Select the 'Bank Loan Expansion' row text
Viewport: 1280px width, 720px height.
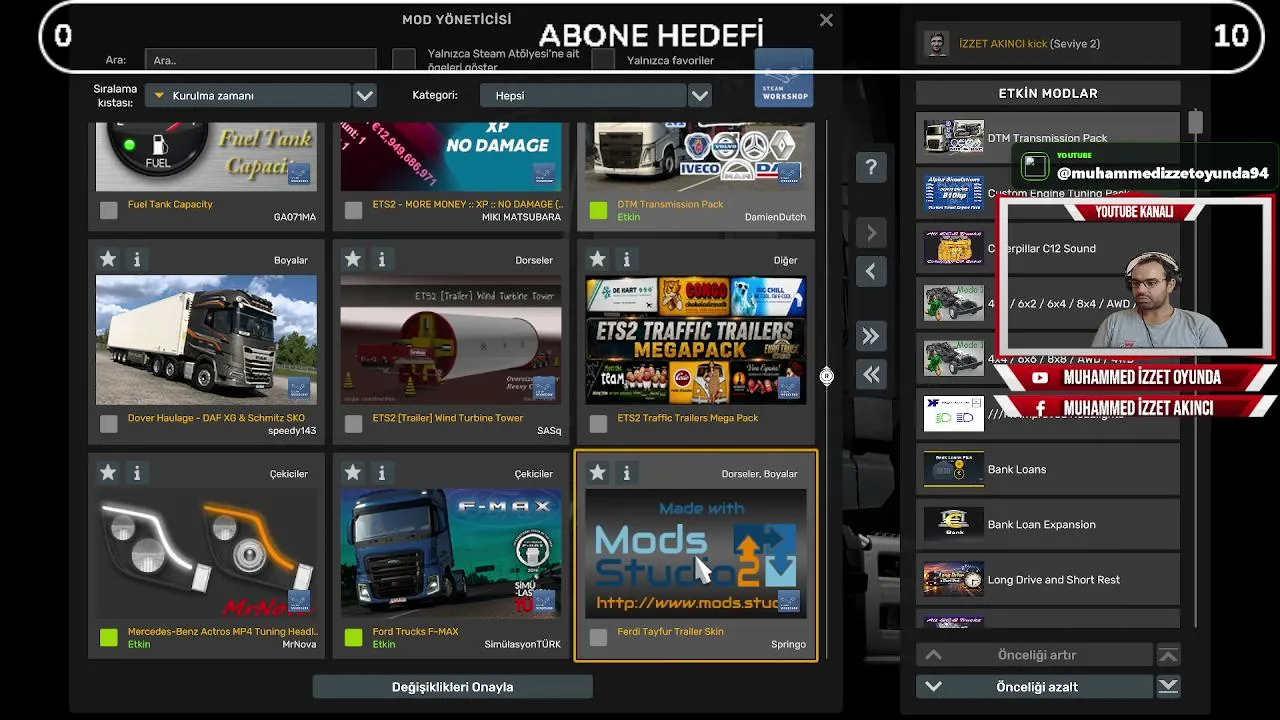point(1042,524)
